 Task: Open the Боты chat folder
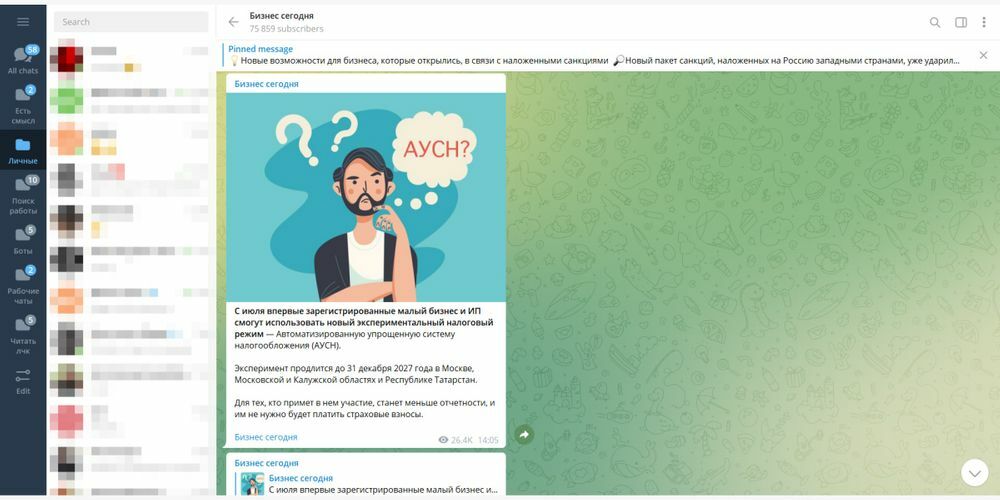23,240
